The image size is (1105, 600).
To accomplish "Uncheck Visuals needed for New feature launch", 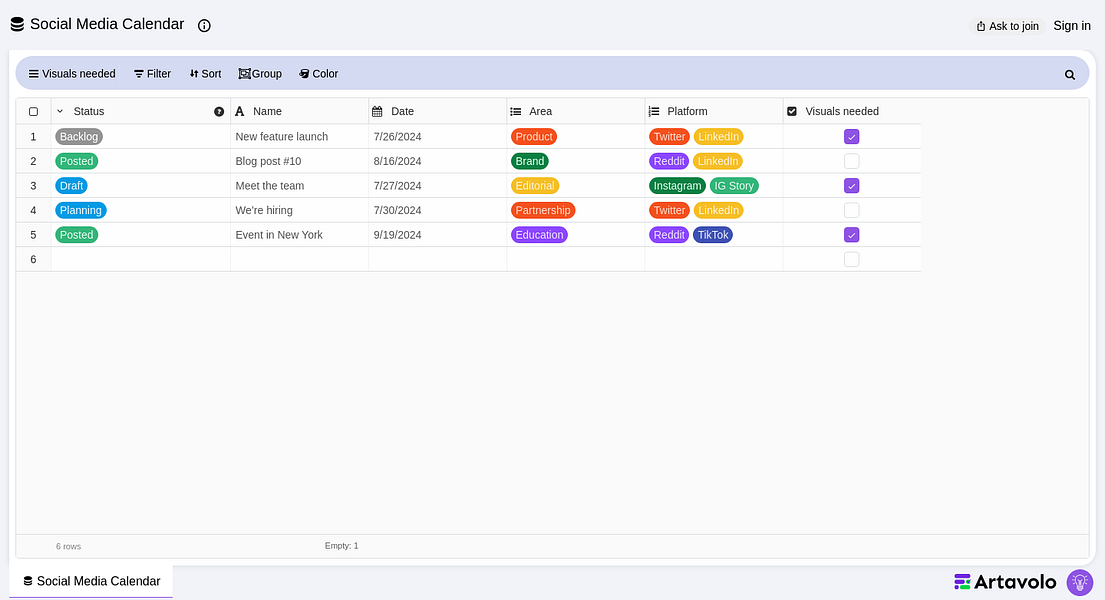I will 852,137.
